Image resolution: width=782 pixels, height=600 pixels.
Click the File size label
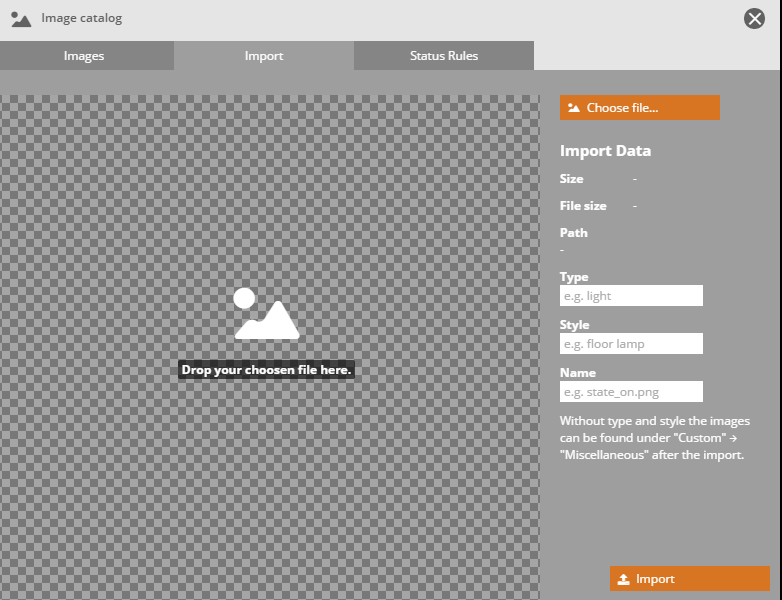[583, 206]
